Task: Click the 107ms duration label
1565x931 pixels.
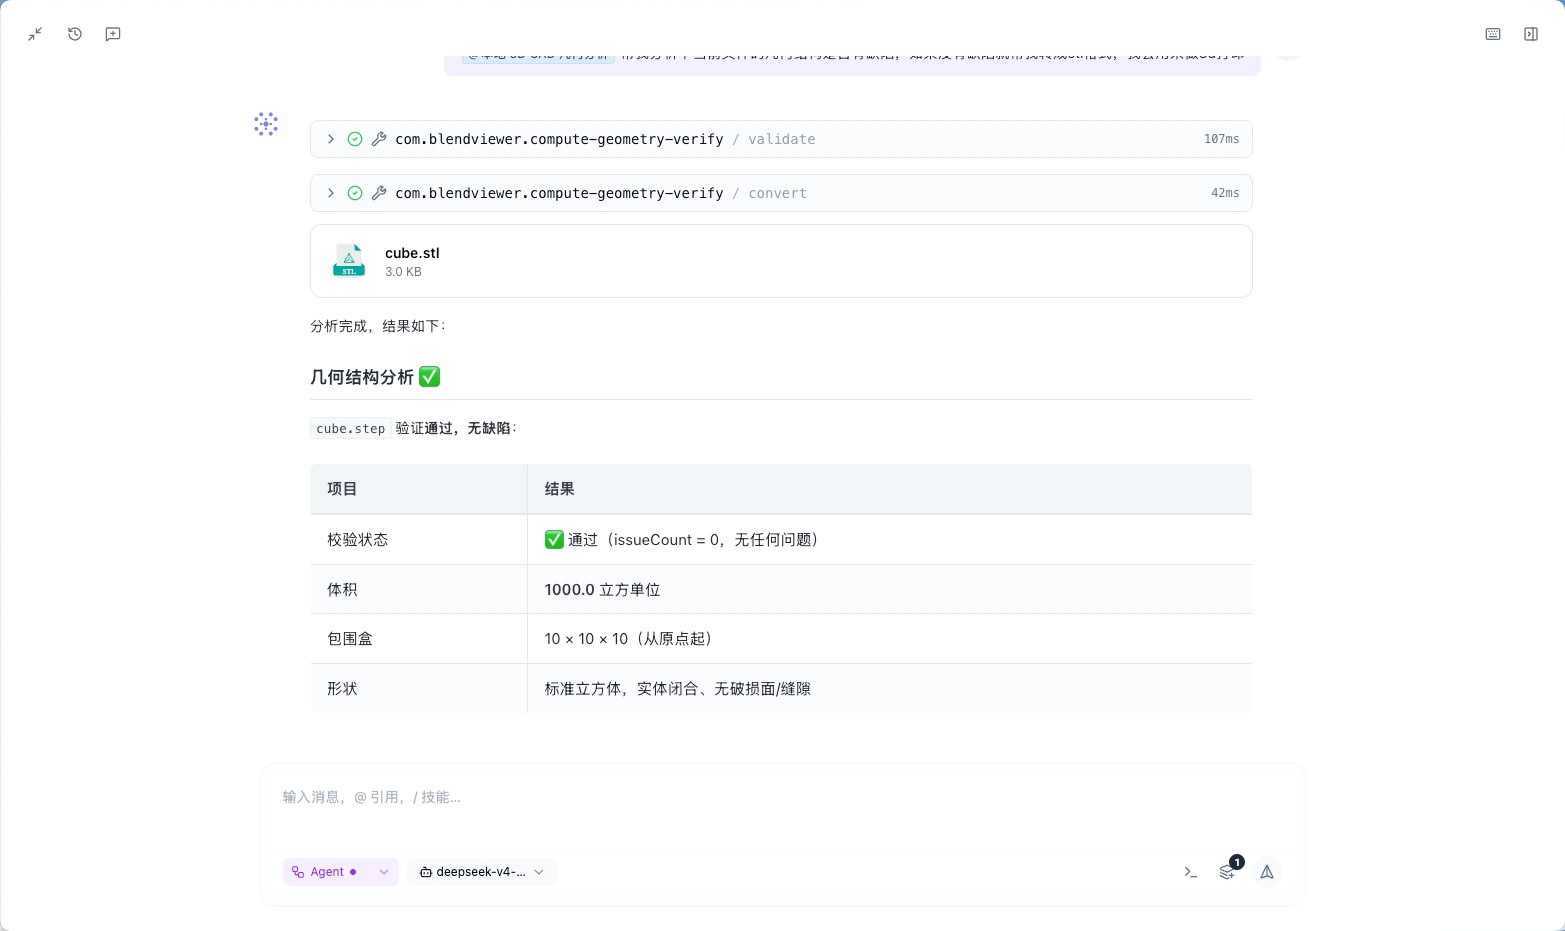Action: coord(1221,139)
